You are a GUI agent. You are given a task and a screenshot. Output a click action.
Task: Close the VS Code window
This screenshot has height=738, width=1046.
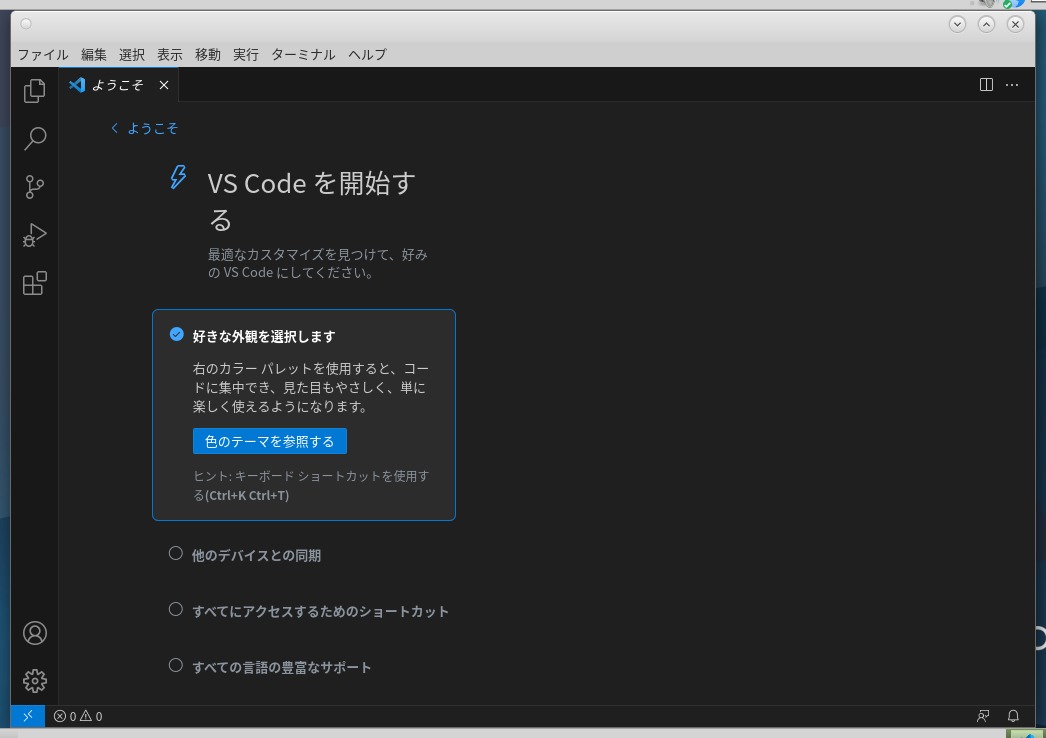point(1015,24)
